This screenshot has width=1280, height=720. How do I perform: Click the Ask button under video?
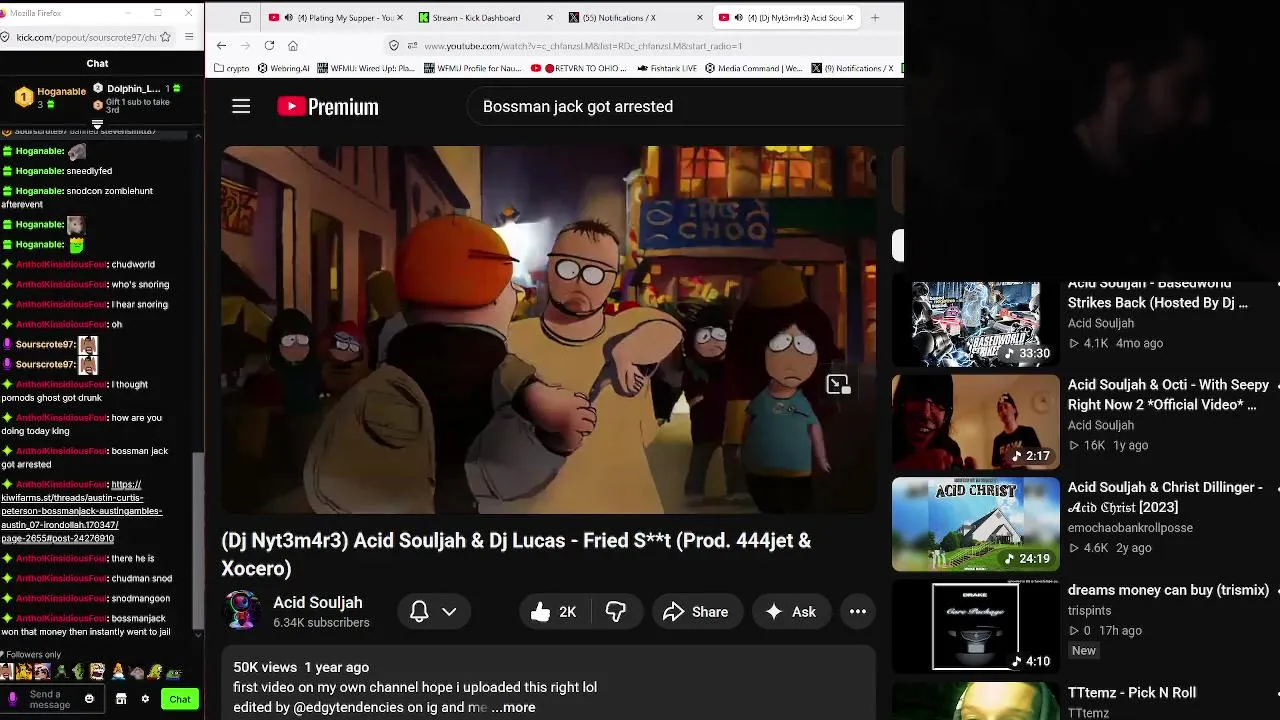point(790,612)
